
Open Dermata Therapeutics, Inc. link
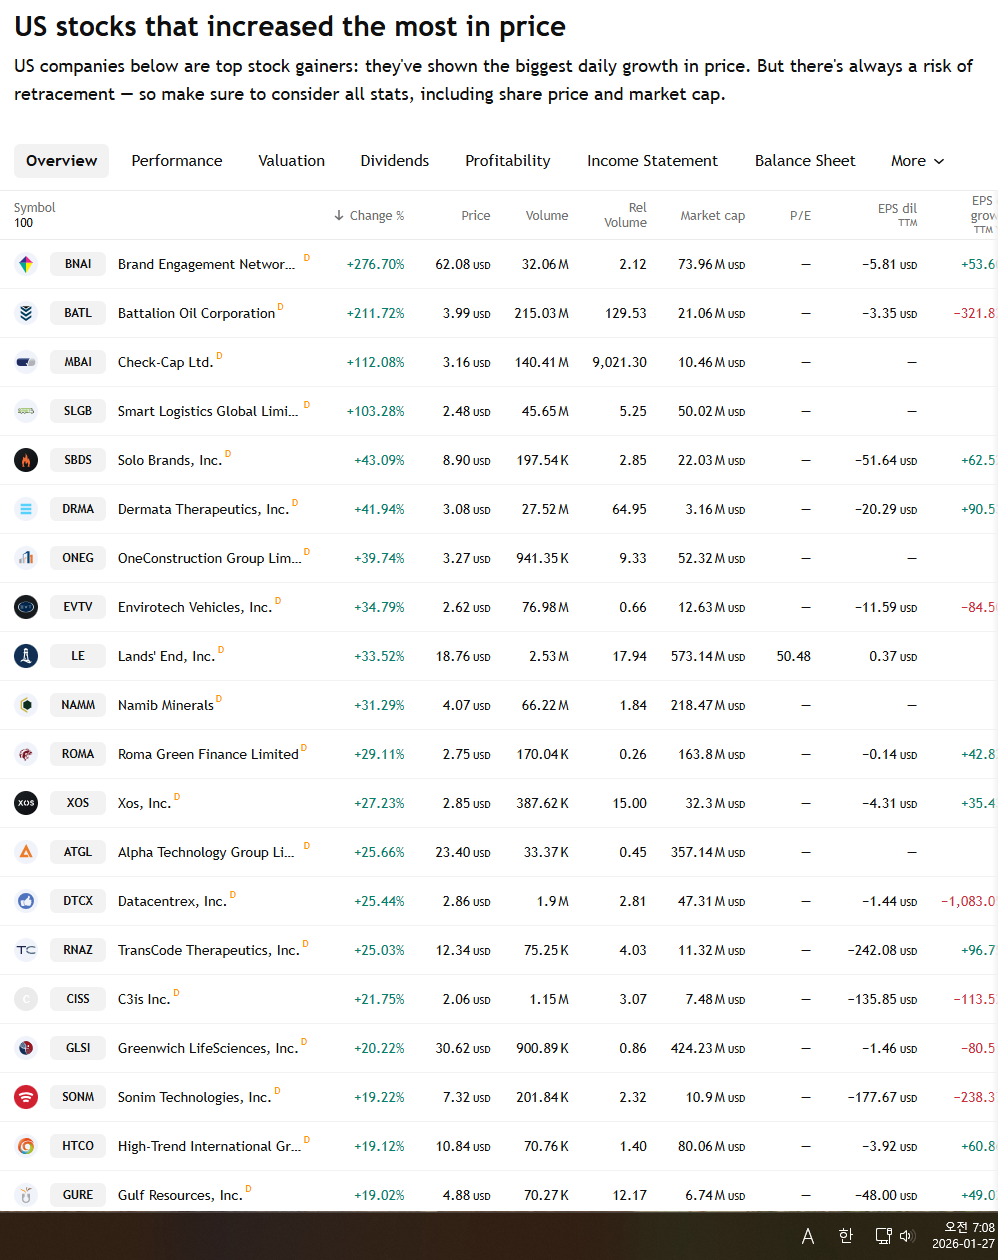(203, 509)
